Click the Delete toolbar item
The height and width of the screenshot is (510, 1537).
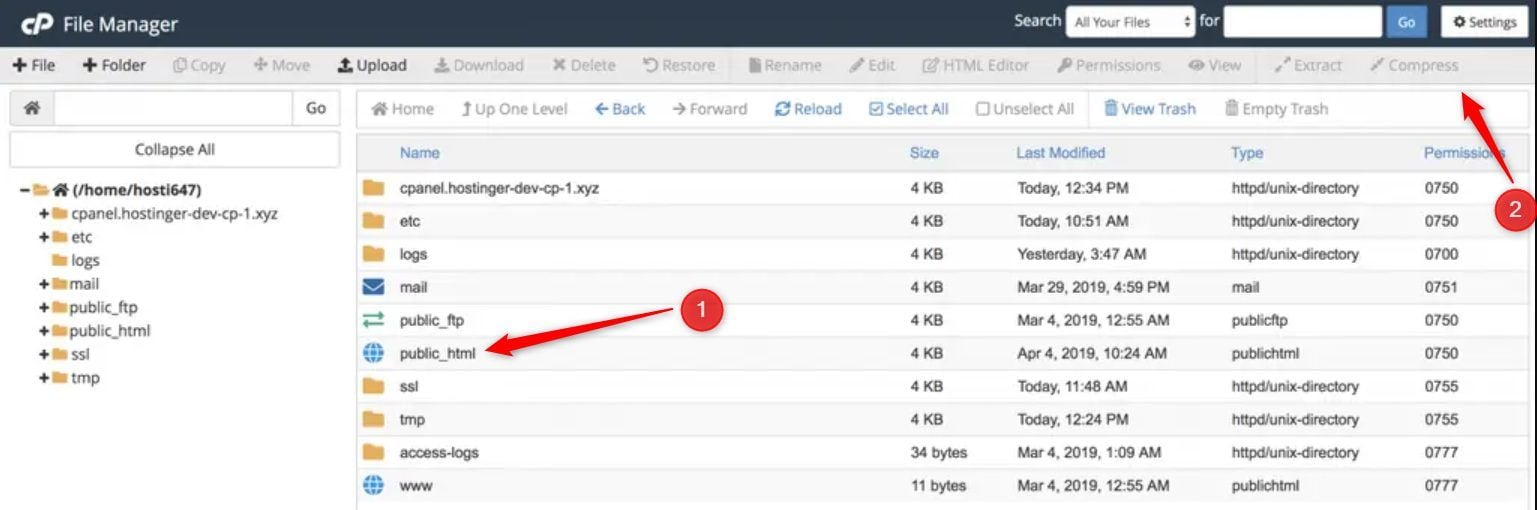click(x=584, y=65)
